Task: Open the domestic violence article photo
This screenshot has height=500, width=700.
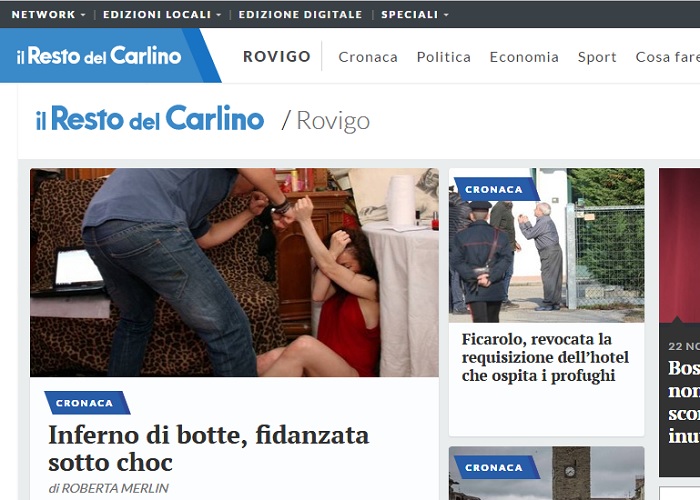Action: (234, 272)
